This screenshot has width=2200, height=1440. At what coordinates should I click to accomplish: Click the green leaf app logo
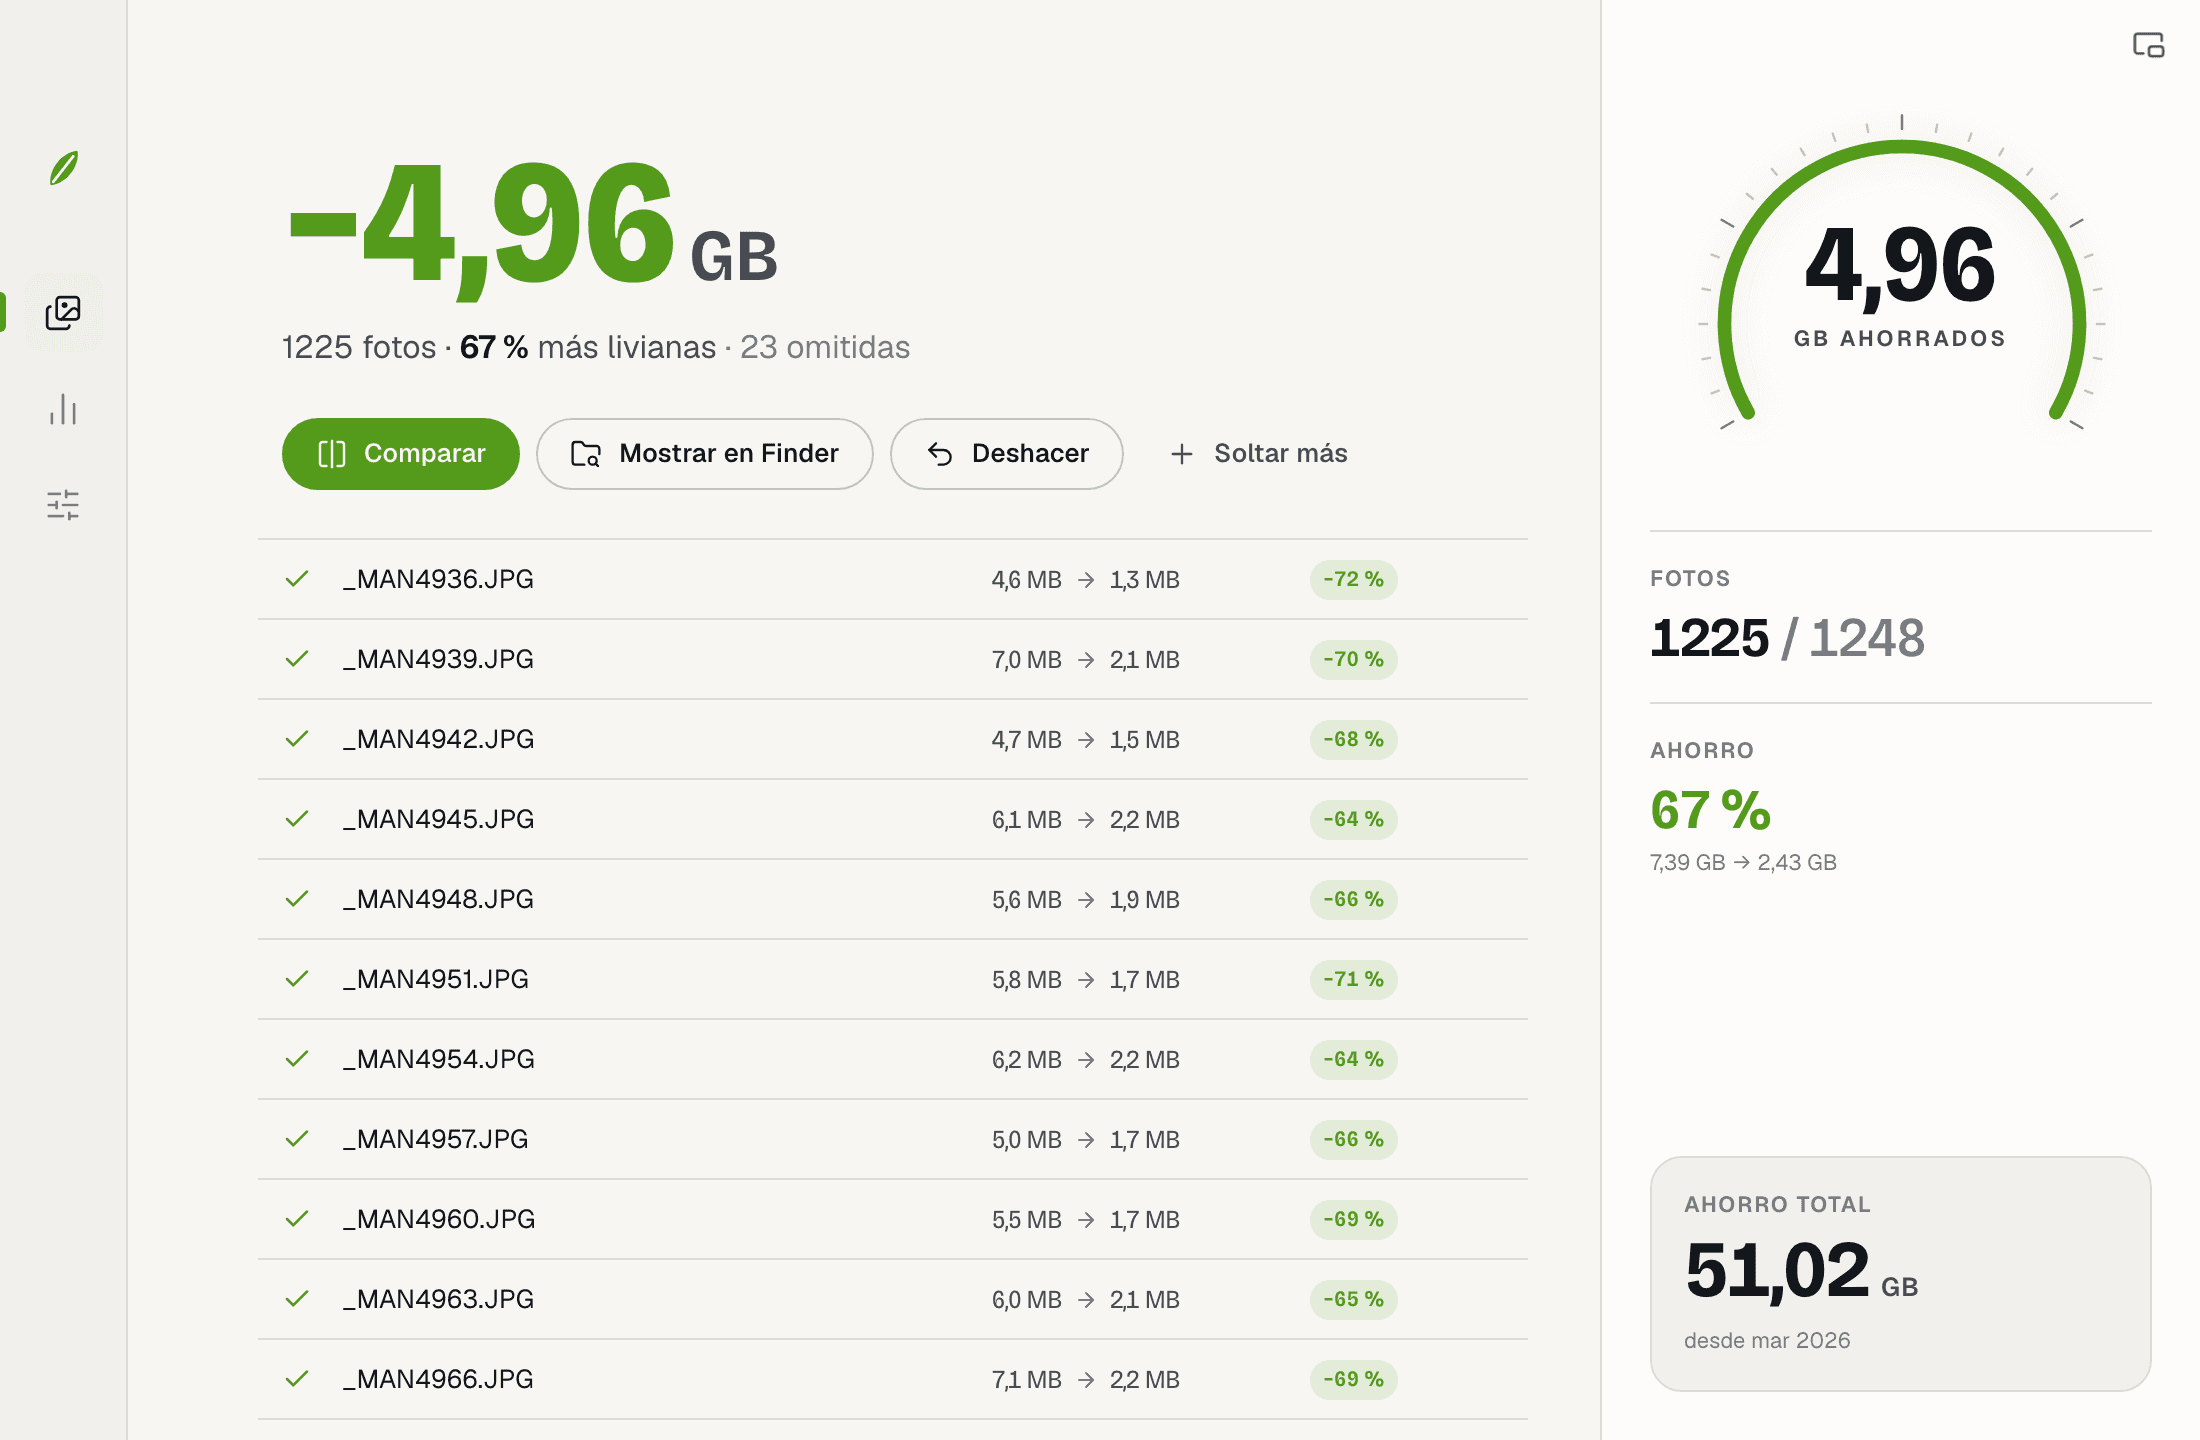point(64,168)
